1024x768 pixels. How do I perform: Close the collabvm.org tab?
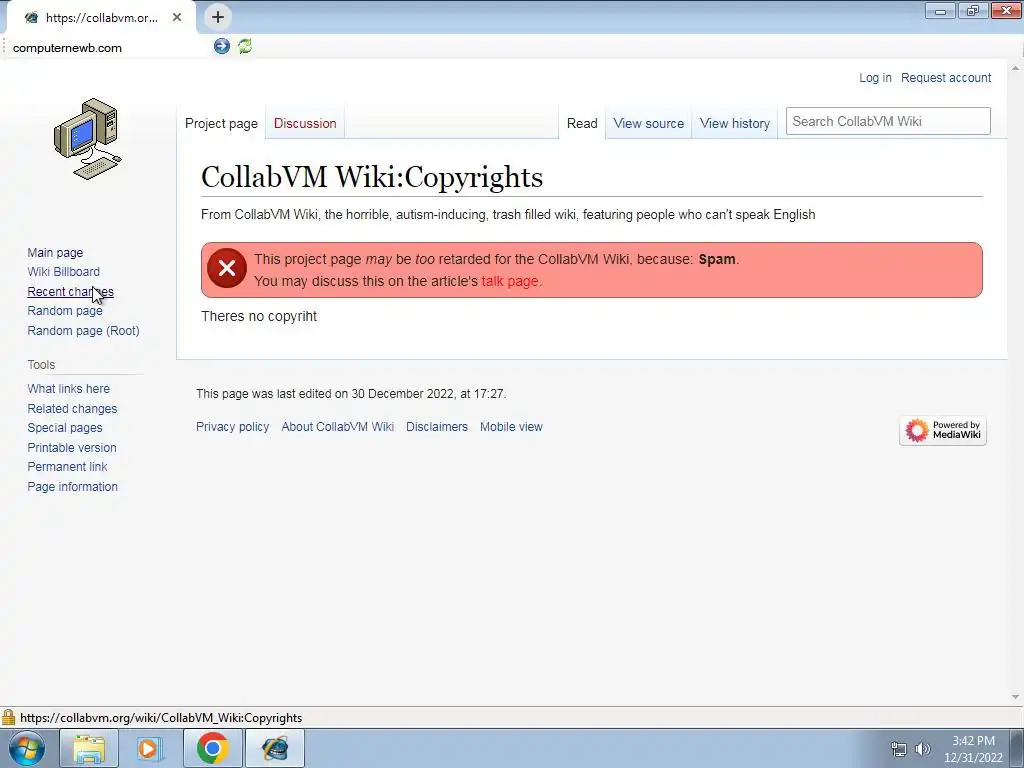click(x=177, y=18)
